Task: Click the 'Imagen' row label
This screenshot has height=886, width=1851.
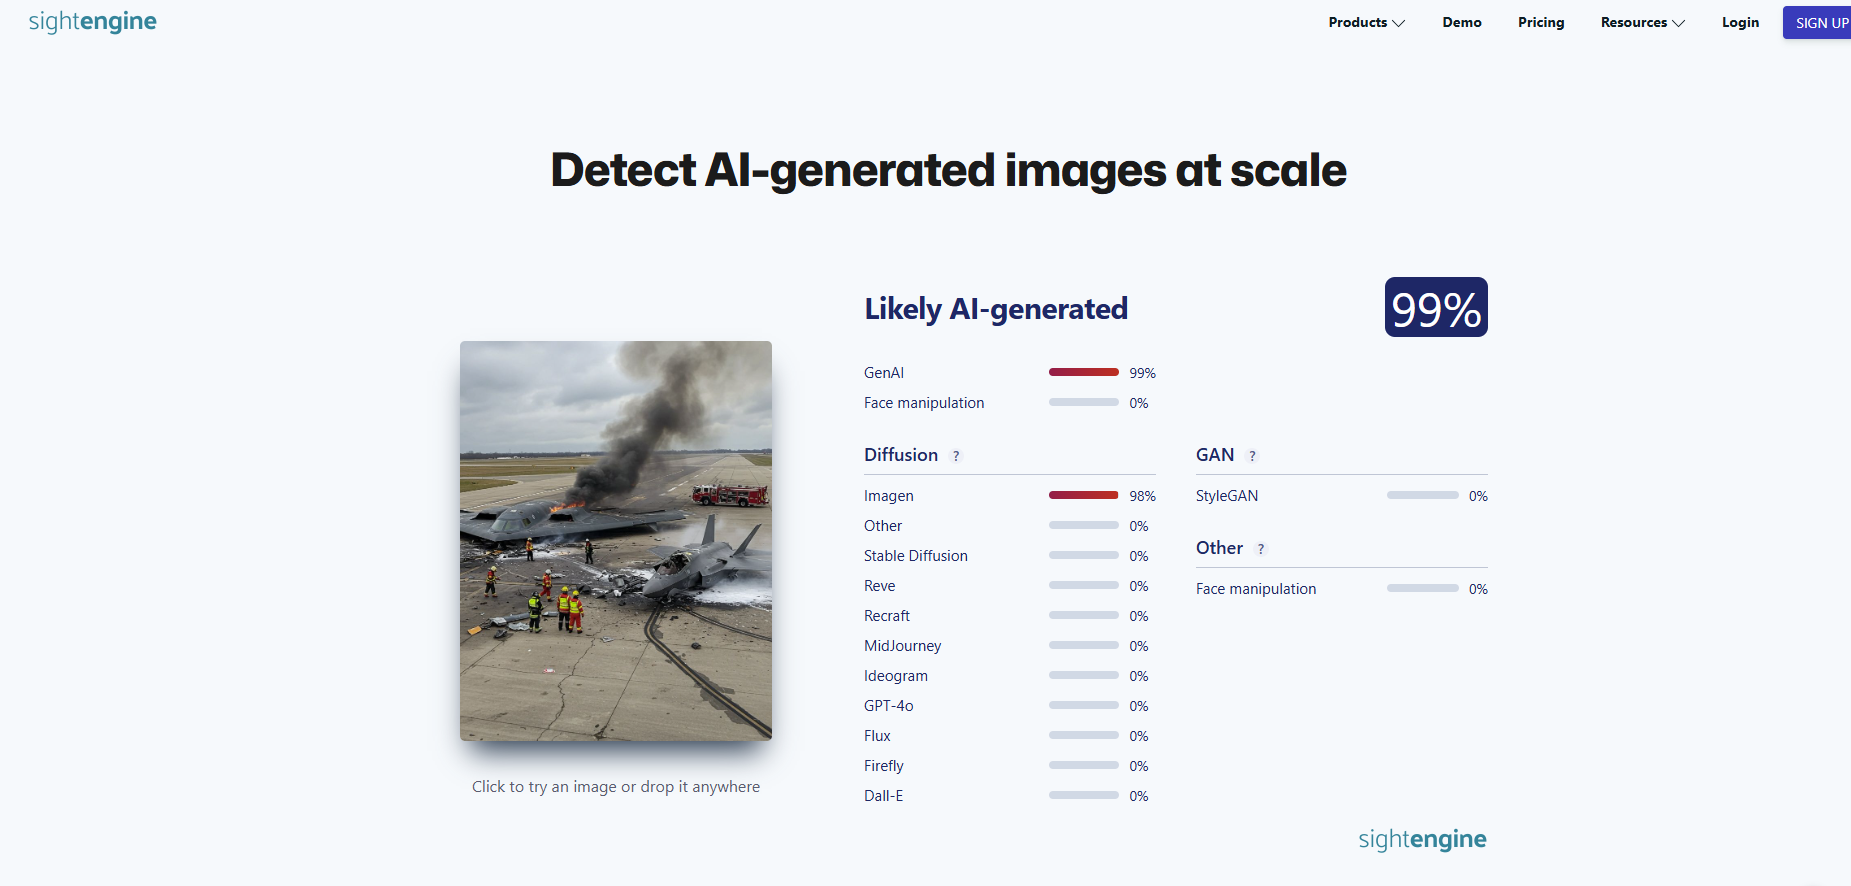Action: click(x=889, y=496)
